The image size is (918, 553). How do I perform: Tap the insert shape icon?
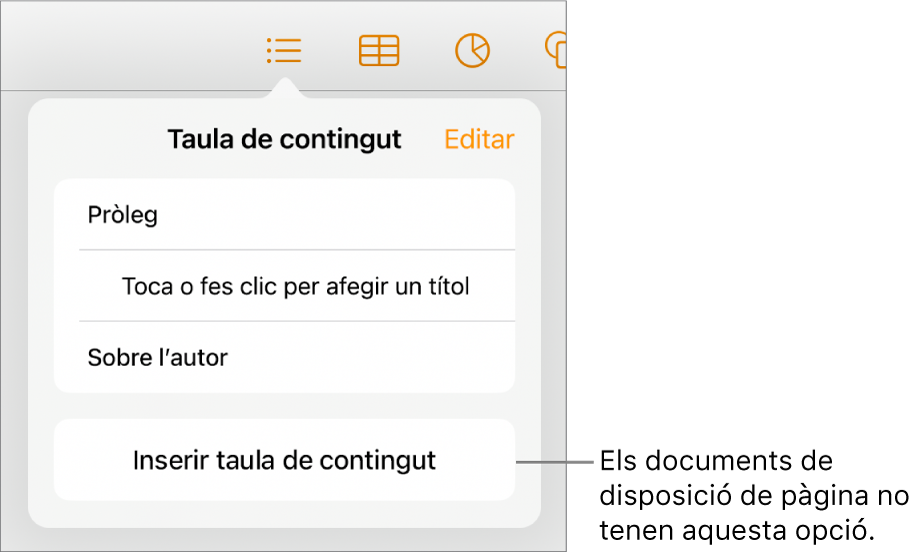556,50
